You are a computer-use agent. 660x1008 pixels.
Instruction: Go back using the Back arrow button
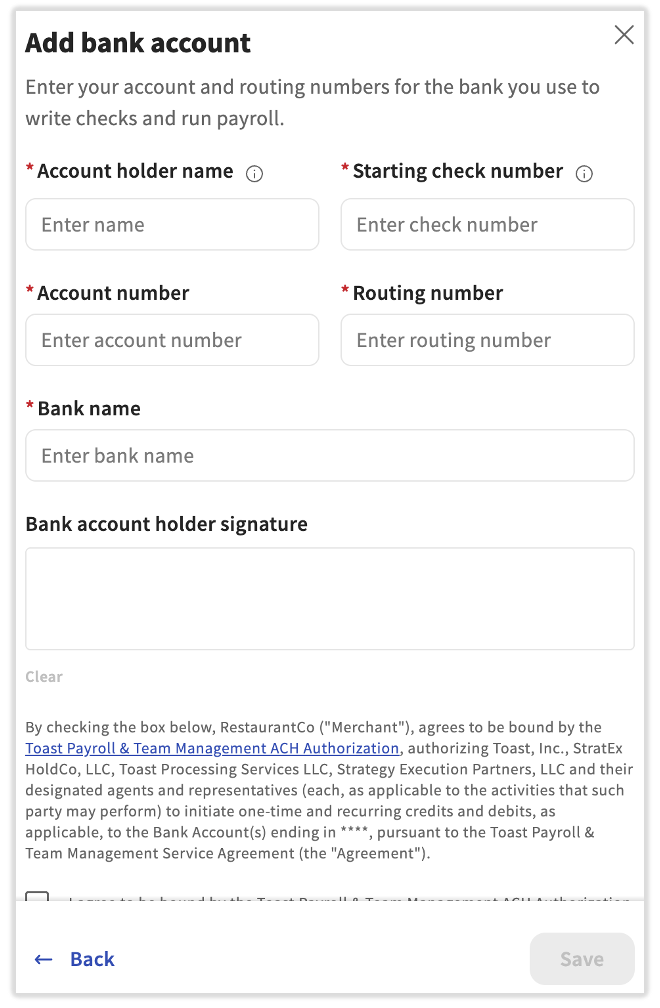click(x=75, y=959)
